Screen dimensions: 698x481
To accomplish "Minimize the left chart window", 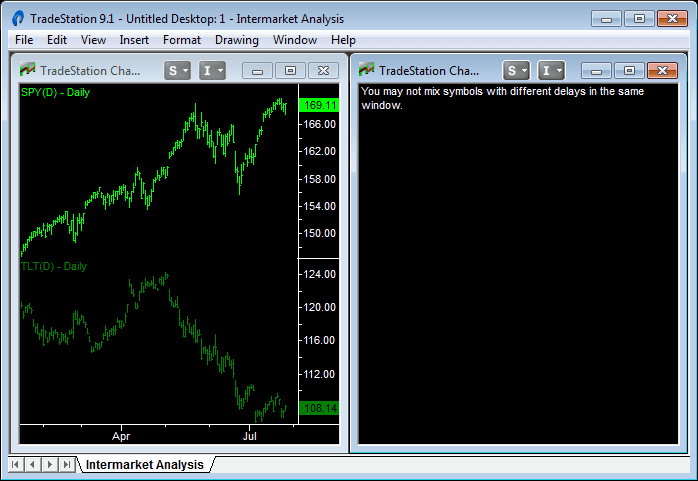I will [257, 70].
